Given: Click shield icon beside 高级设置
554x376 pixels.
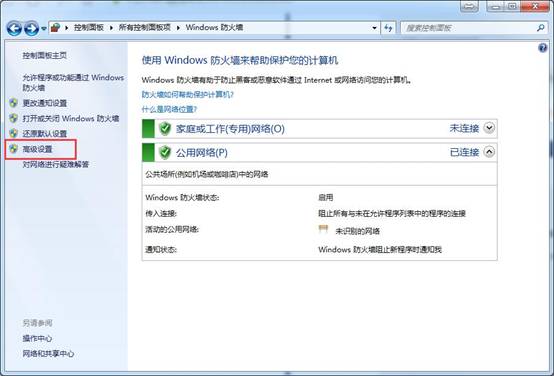Looking at the screenshot, I should 13,149.
